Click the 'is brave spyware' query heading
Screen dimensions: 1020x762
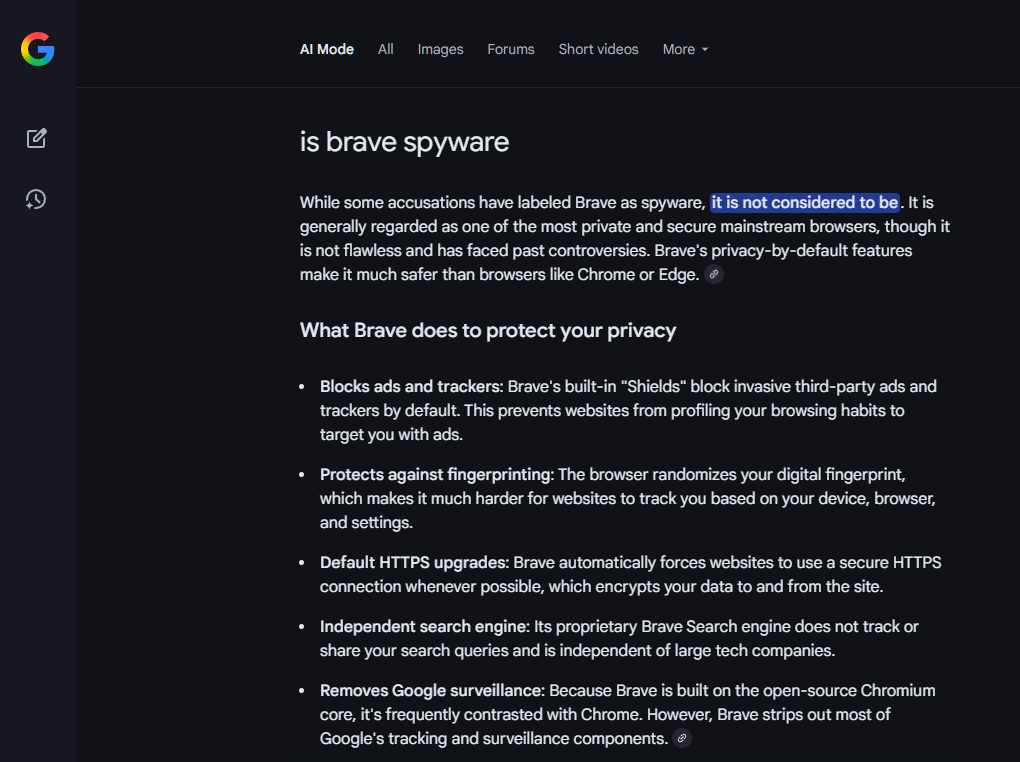point(404,142)
